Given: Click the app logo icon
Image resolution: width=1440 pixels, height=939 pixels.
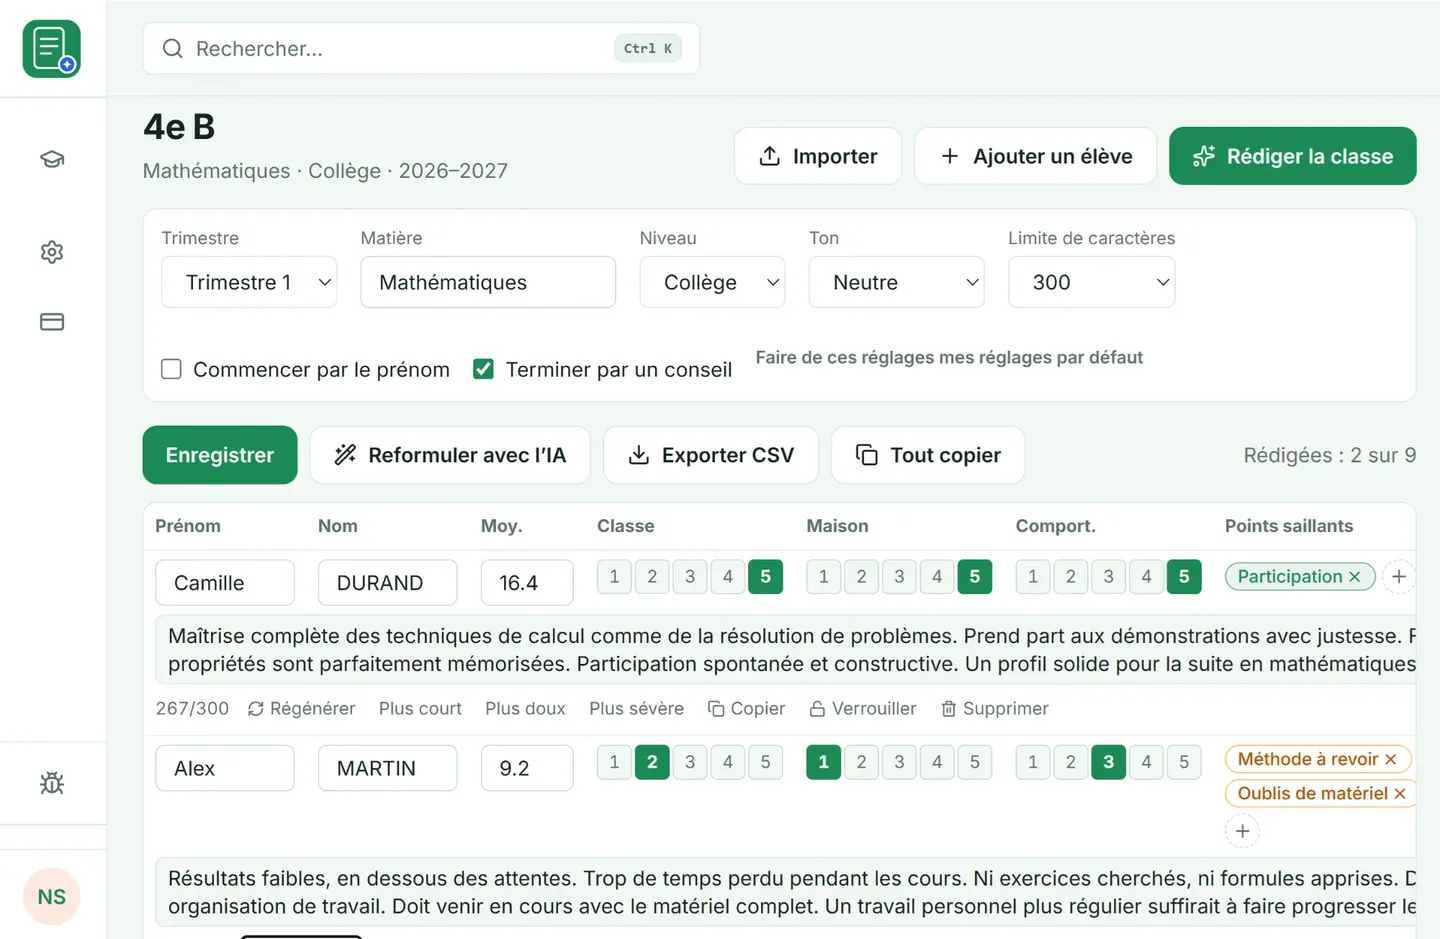Looking at the screenshot, I should [51, 49].
